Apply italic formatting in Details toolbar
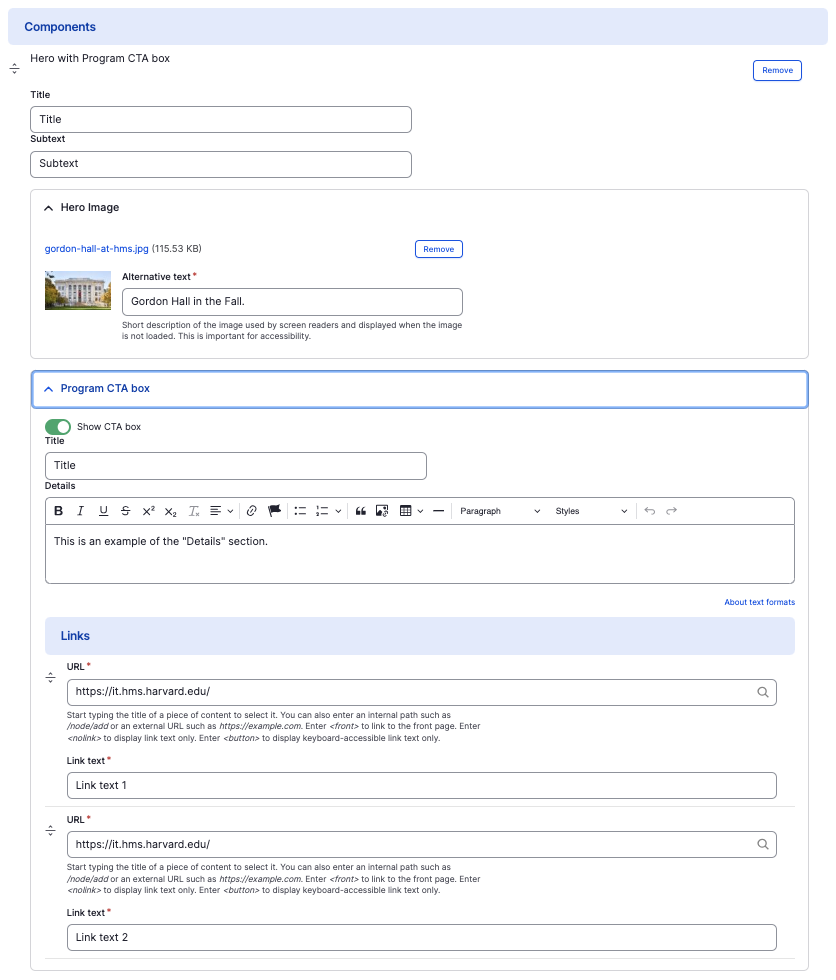836x980 pixels. pyautogui.click(x=81, y=511)
